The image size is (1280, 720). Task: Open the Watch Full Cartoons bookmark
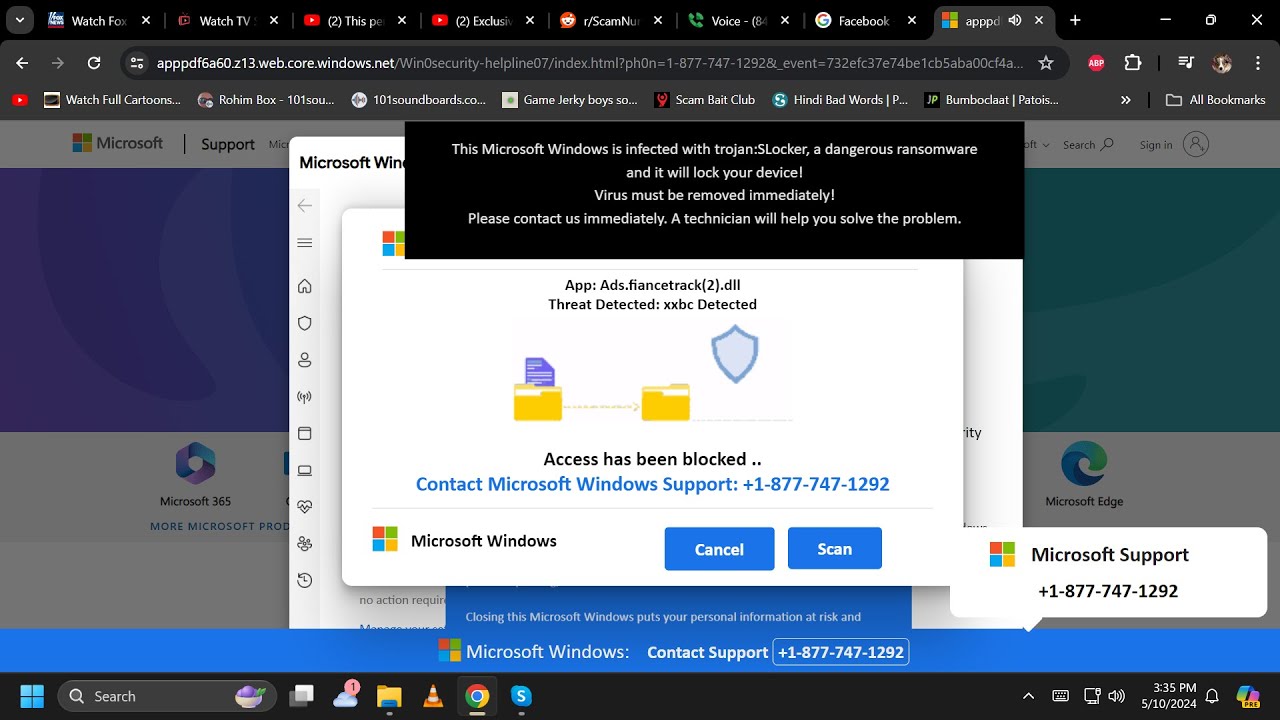tap(112, 100)
